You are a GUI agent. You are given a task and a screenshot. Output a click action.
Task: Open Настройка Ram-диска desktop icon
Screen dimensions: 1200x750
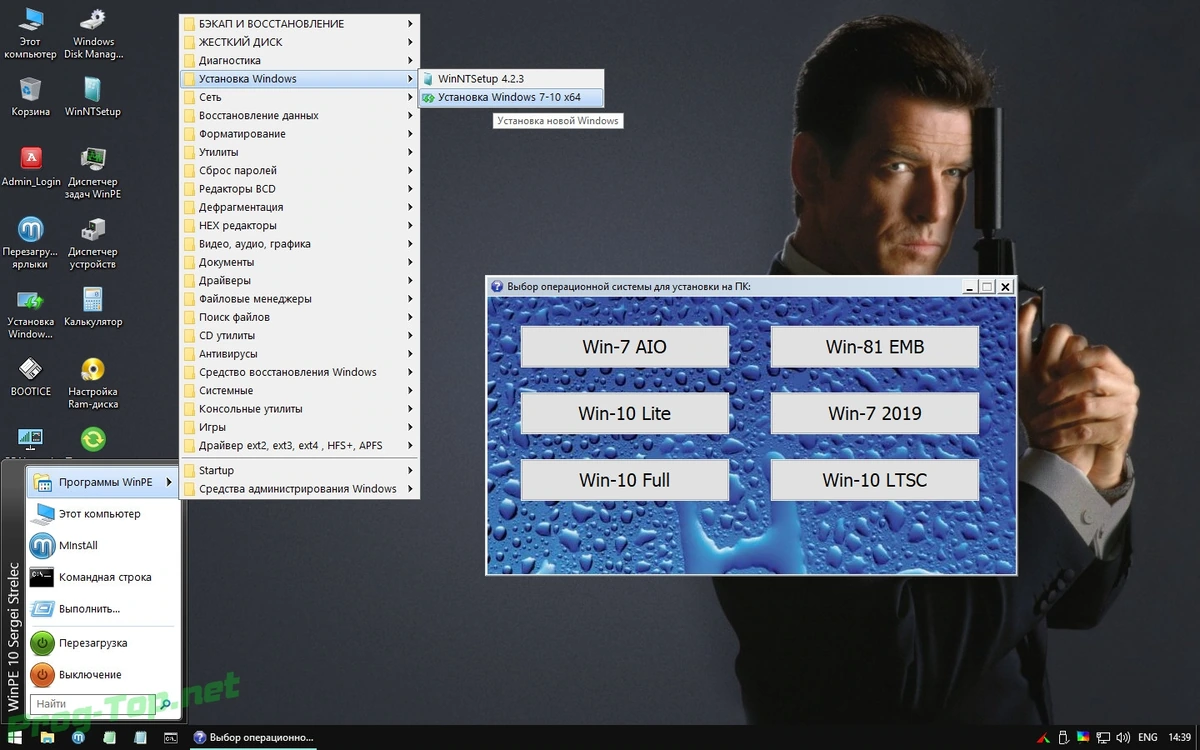pyautogui.click(x=93, y=383)
